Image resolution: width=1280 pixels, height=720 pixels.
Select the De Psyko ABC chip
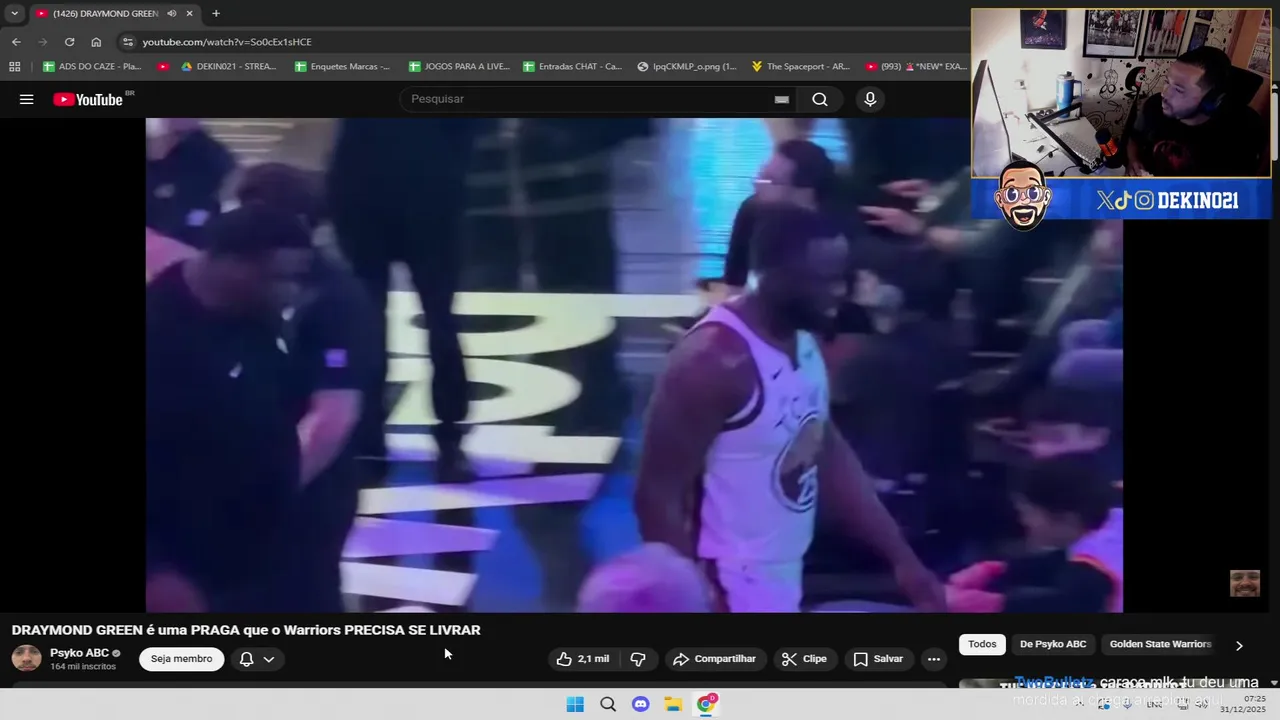(1053, 644)
